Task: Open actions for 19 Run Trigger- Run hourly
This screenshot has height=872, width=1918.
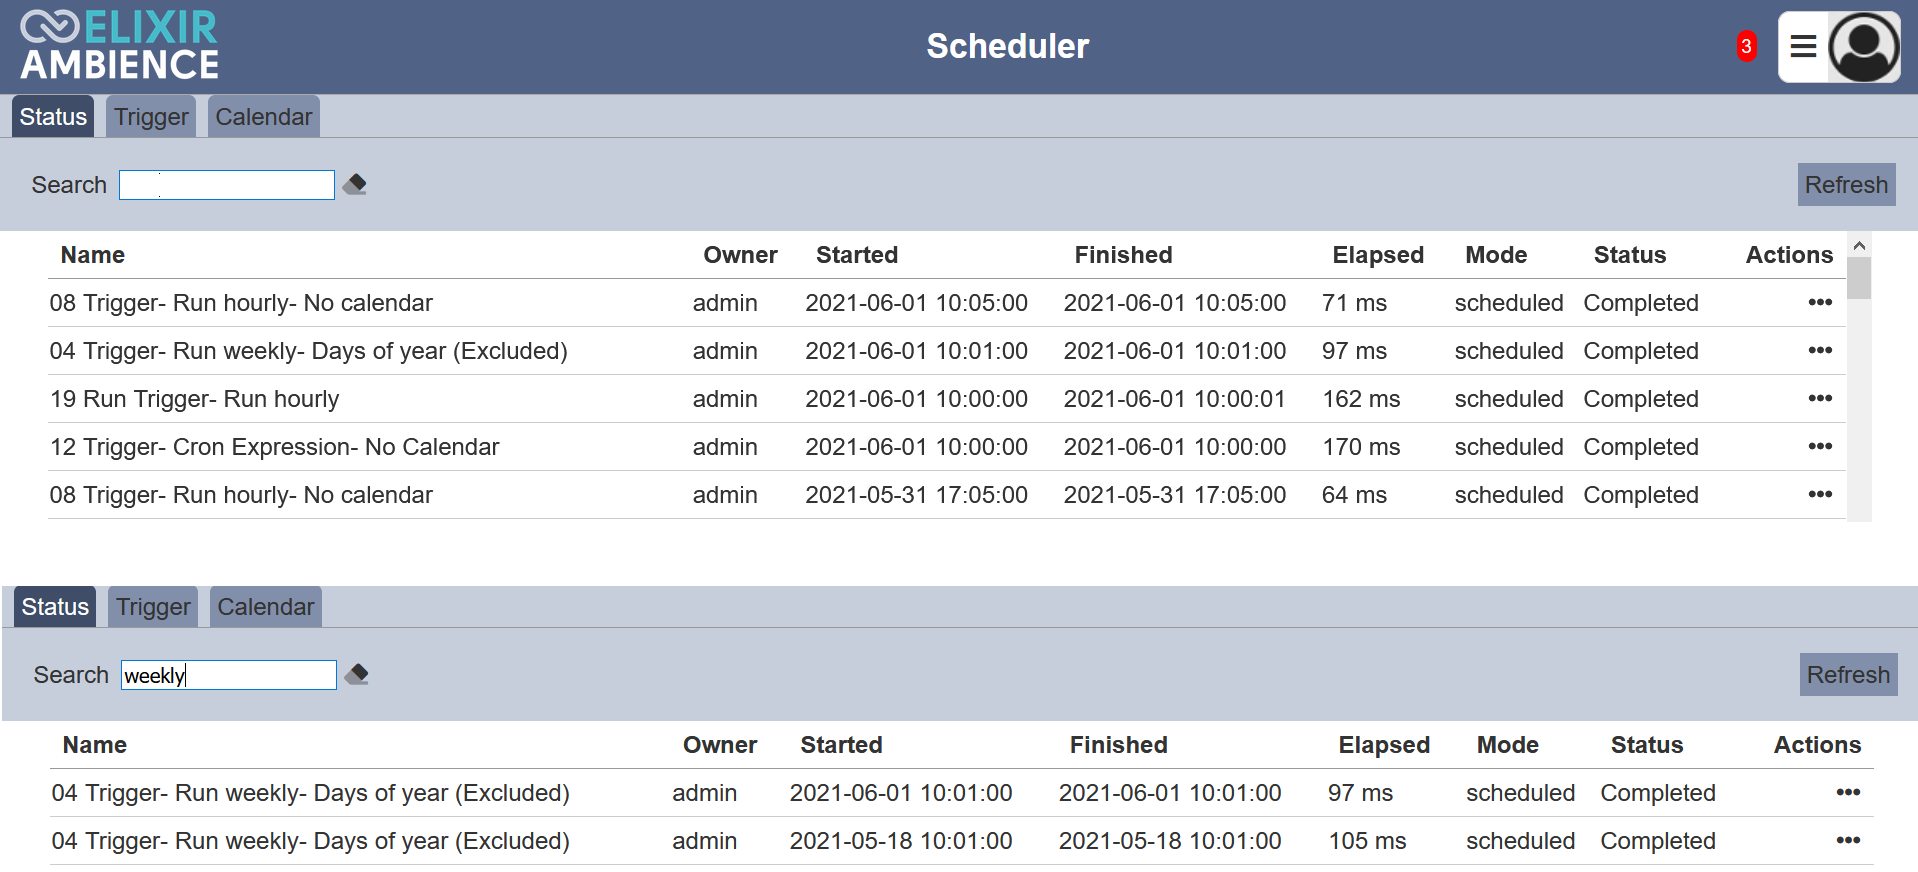Action: pyautogui.click(x=1819, y=398)
